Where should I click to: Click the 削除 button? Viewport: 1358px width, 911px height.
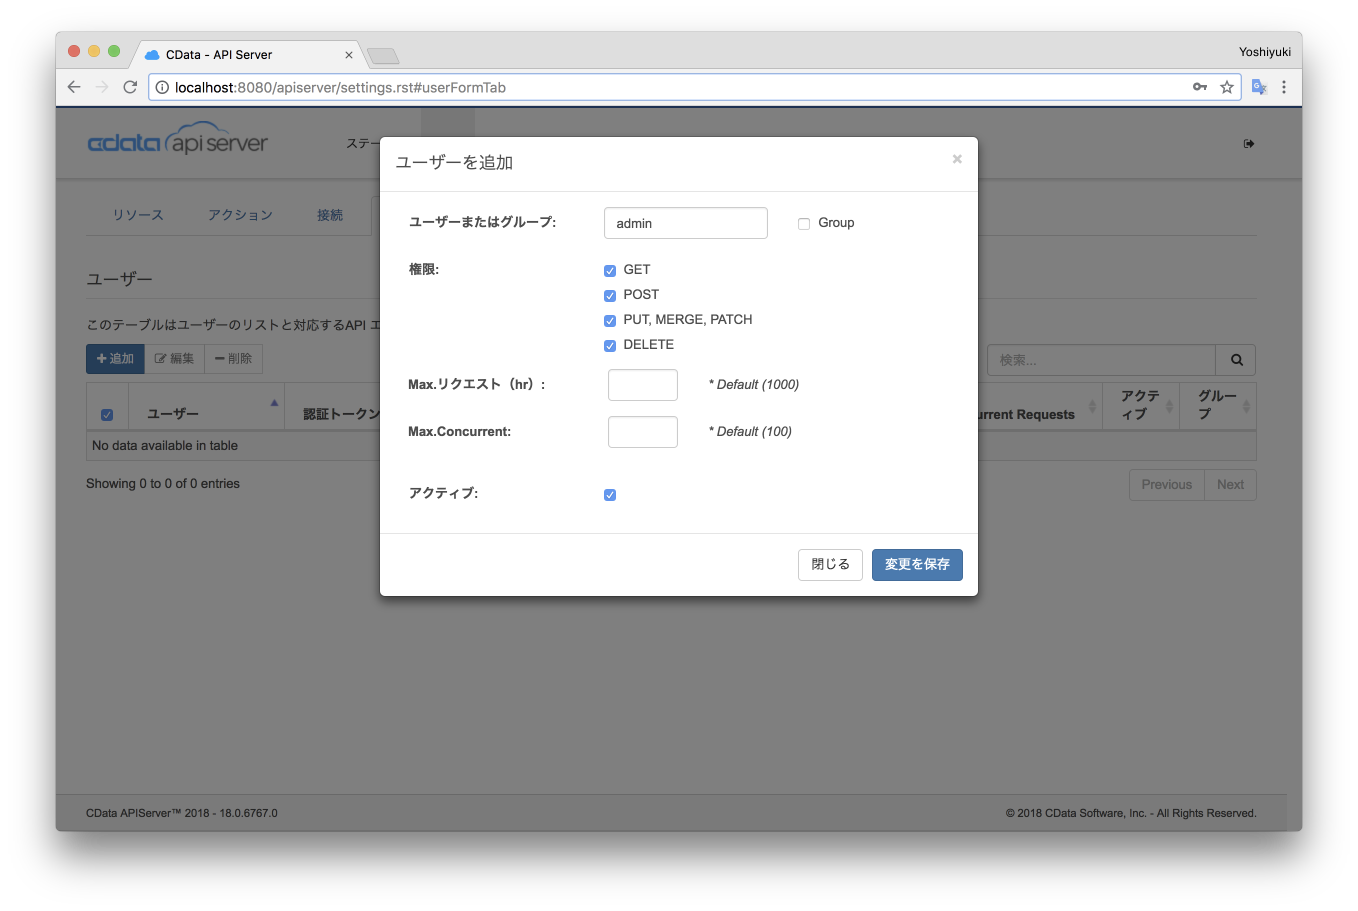(234, 359)
